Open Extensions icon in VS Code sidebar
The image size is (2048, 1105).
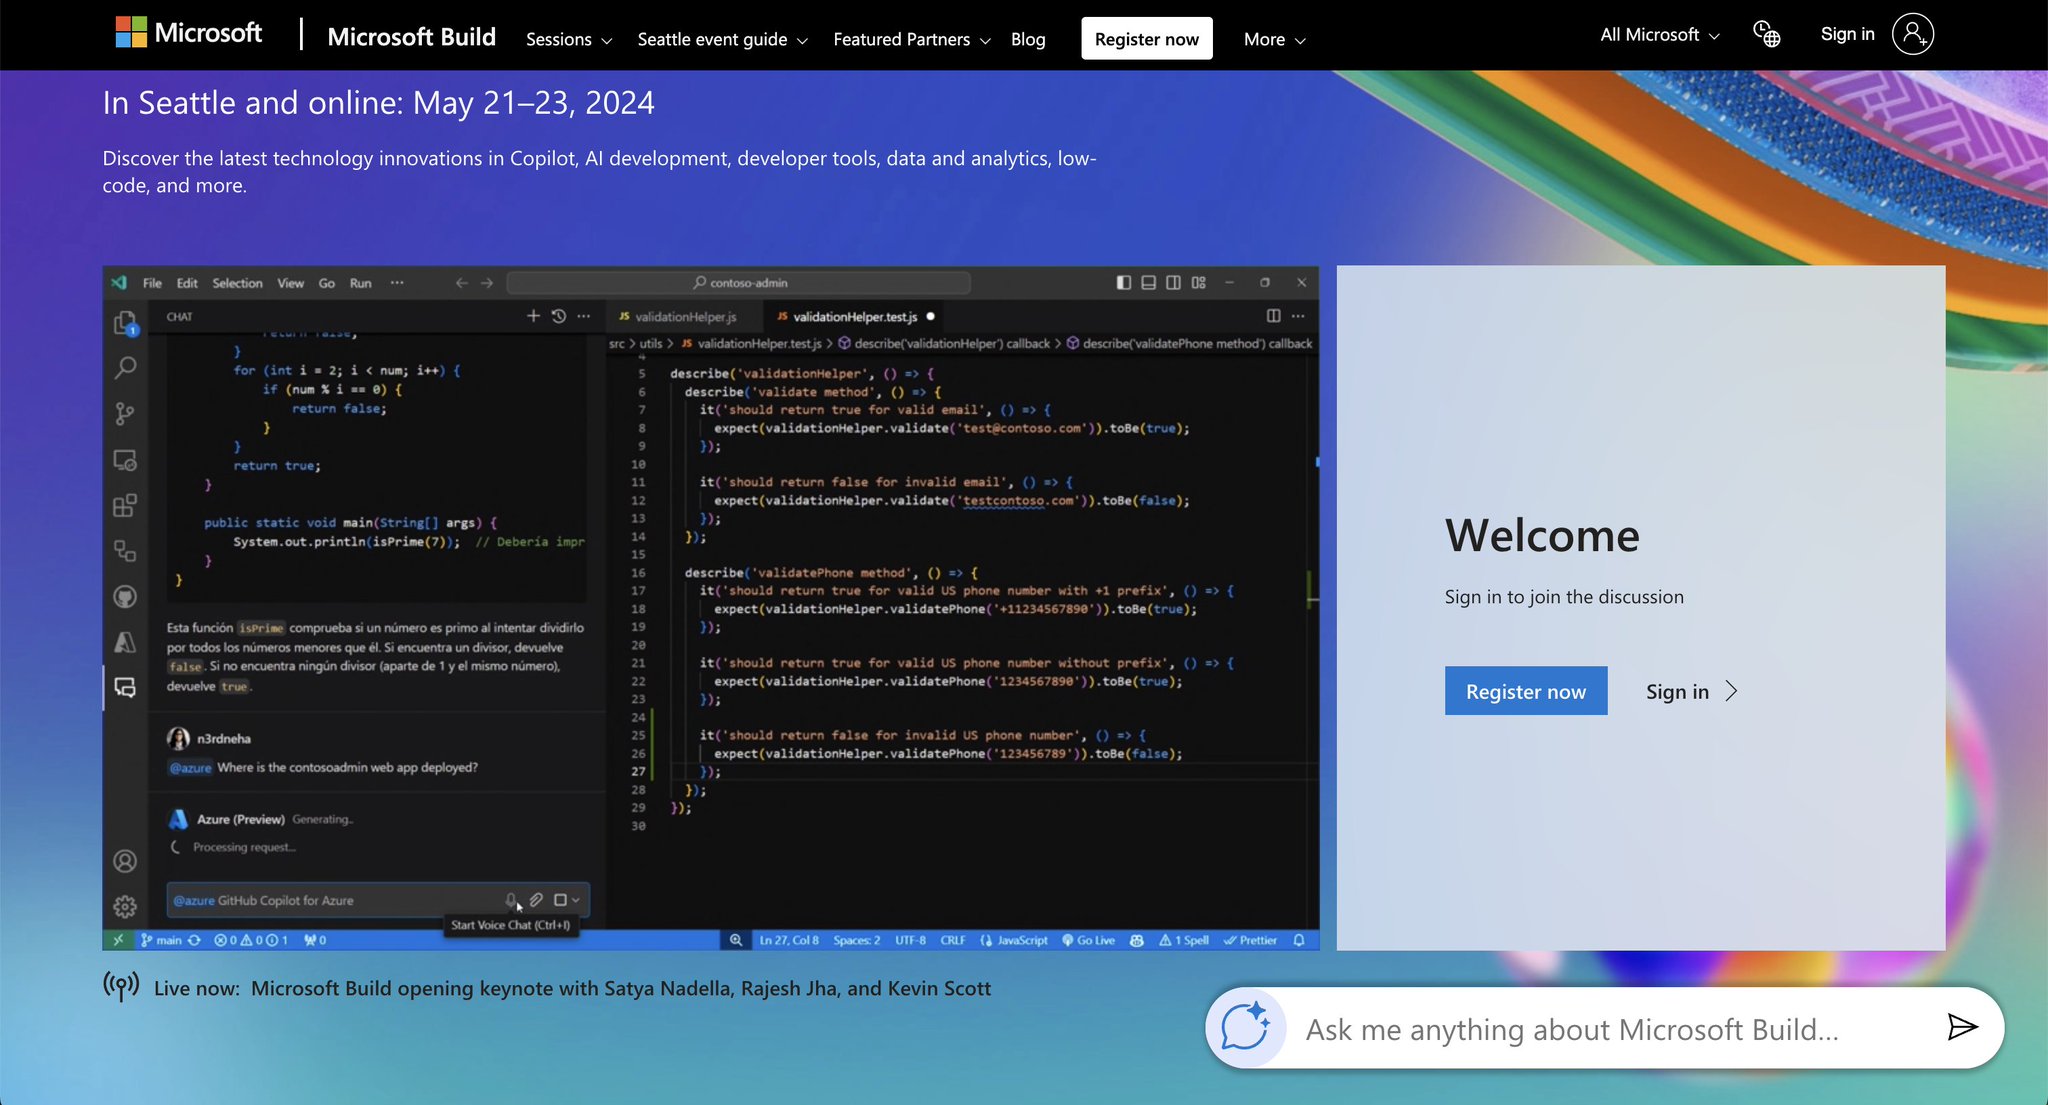(x=125, y=505)
